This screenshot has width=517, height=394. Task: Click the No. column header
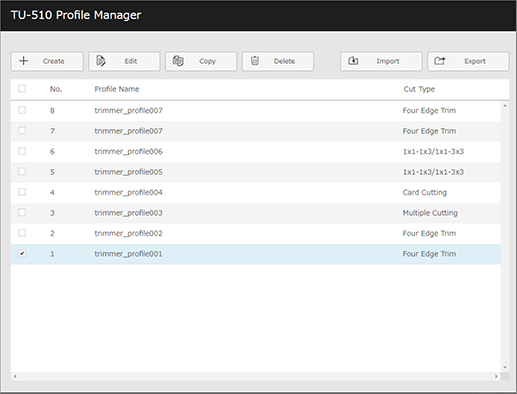click(x=56, y=89)
